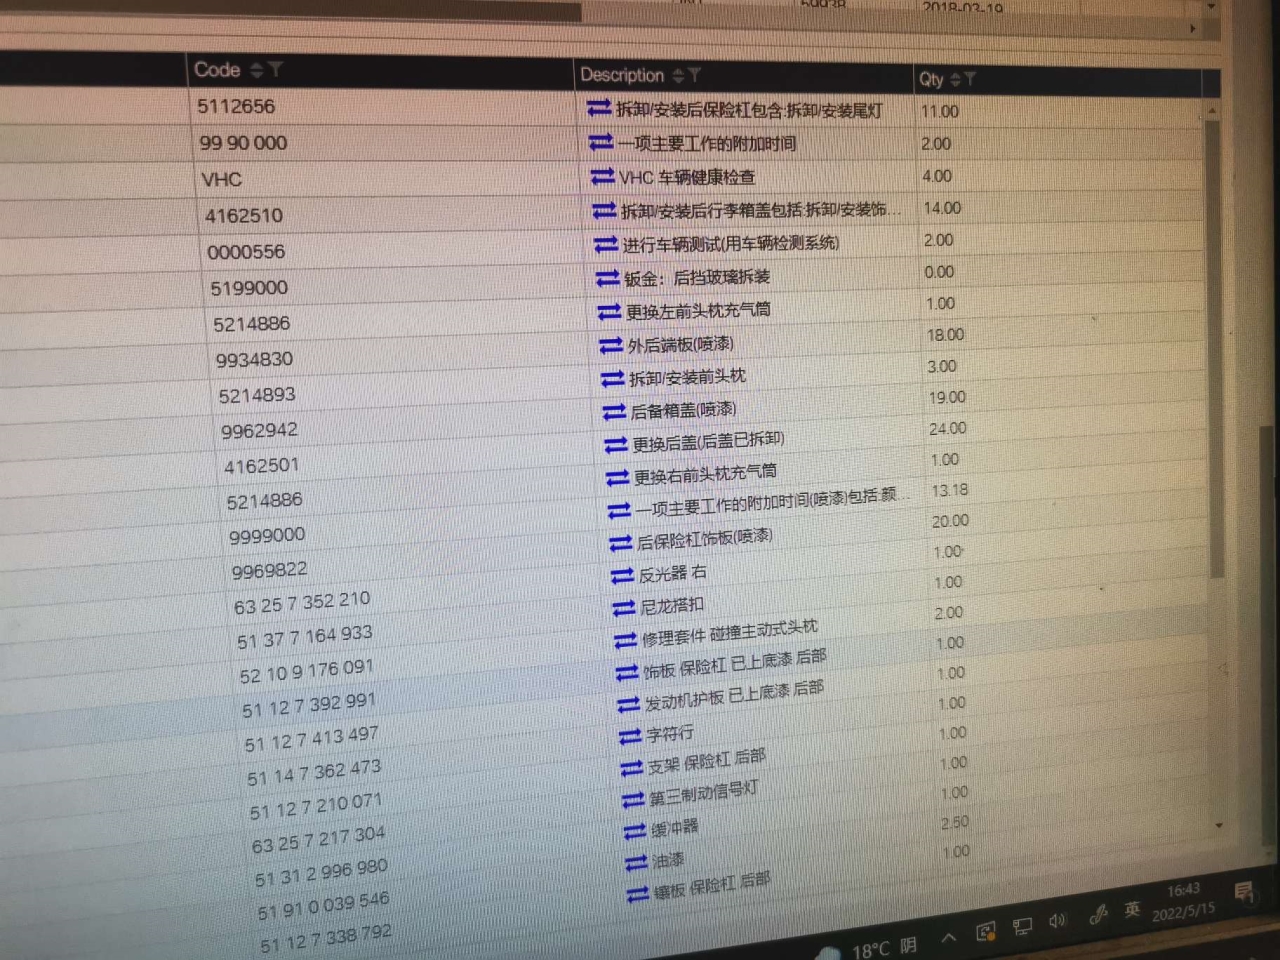Click quantity value 24.00
This screenshot has height=960, width=1280.
point(947,428)
